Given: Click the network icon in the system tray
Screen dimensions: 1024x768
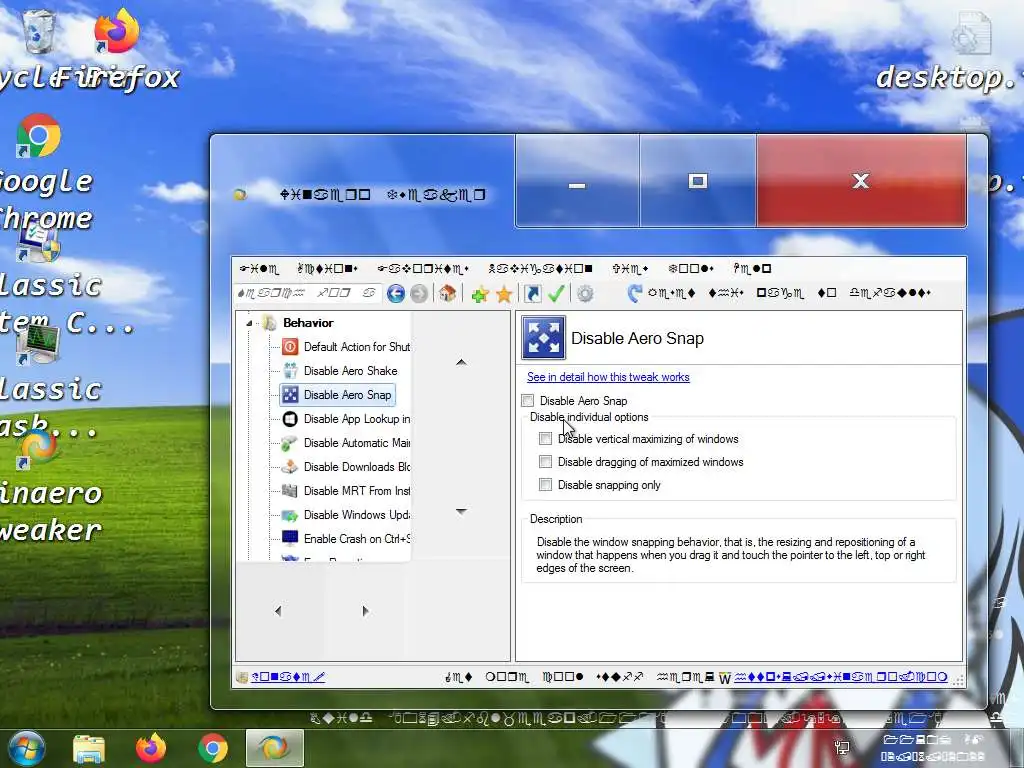Looking at the screenshot, I should [x=842, y=748].
